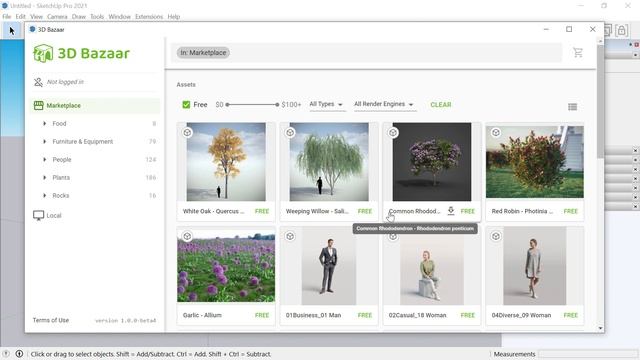Select Local in the sidebar
Screen dimensions: 640x360
(53, 215)
